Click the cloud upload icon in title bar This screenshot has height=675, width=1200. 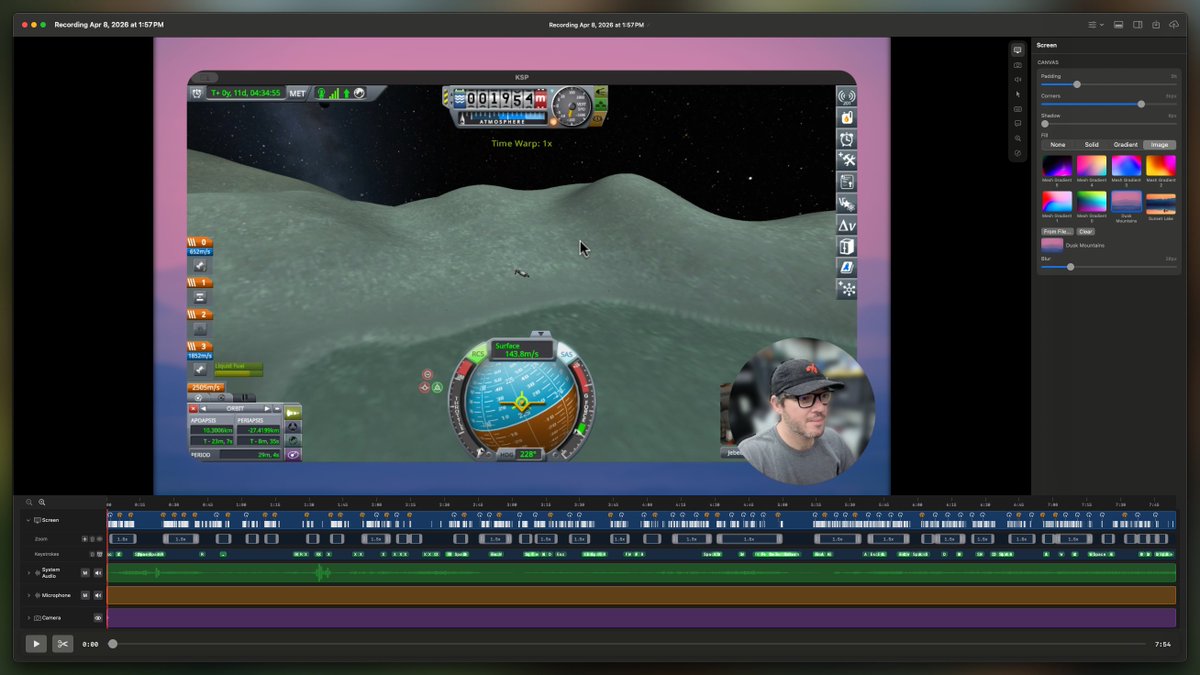coord(1174,24)
